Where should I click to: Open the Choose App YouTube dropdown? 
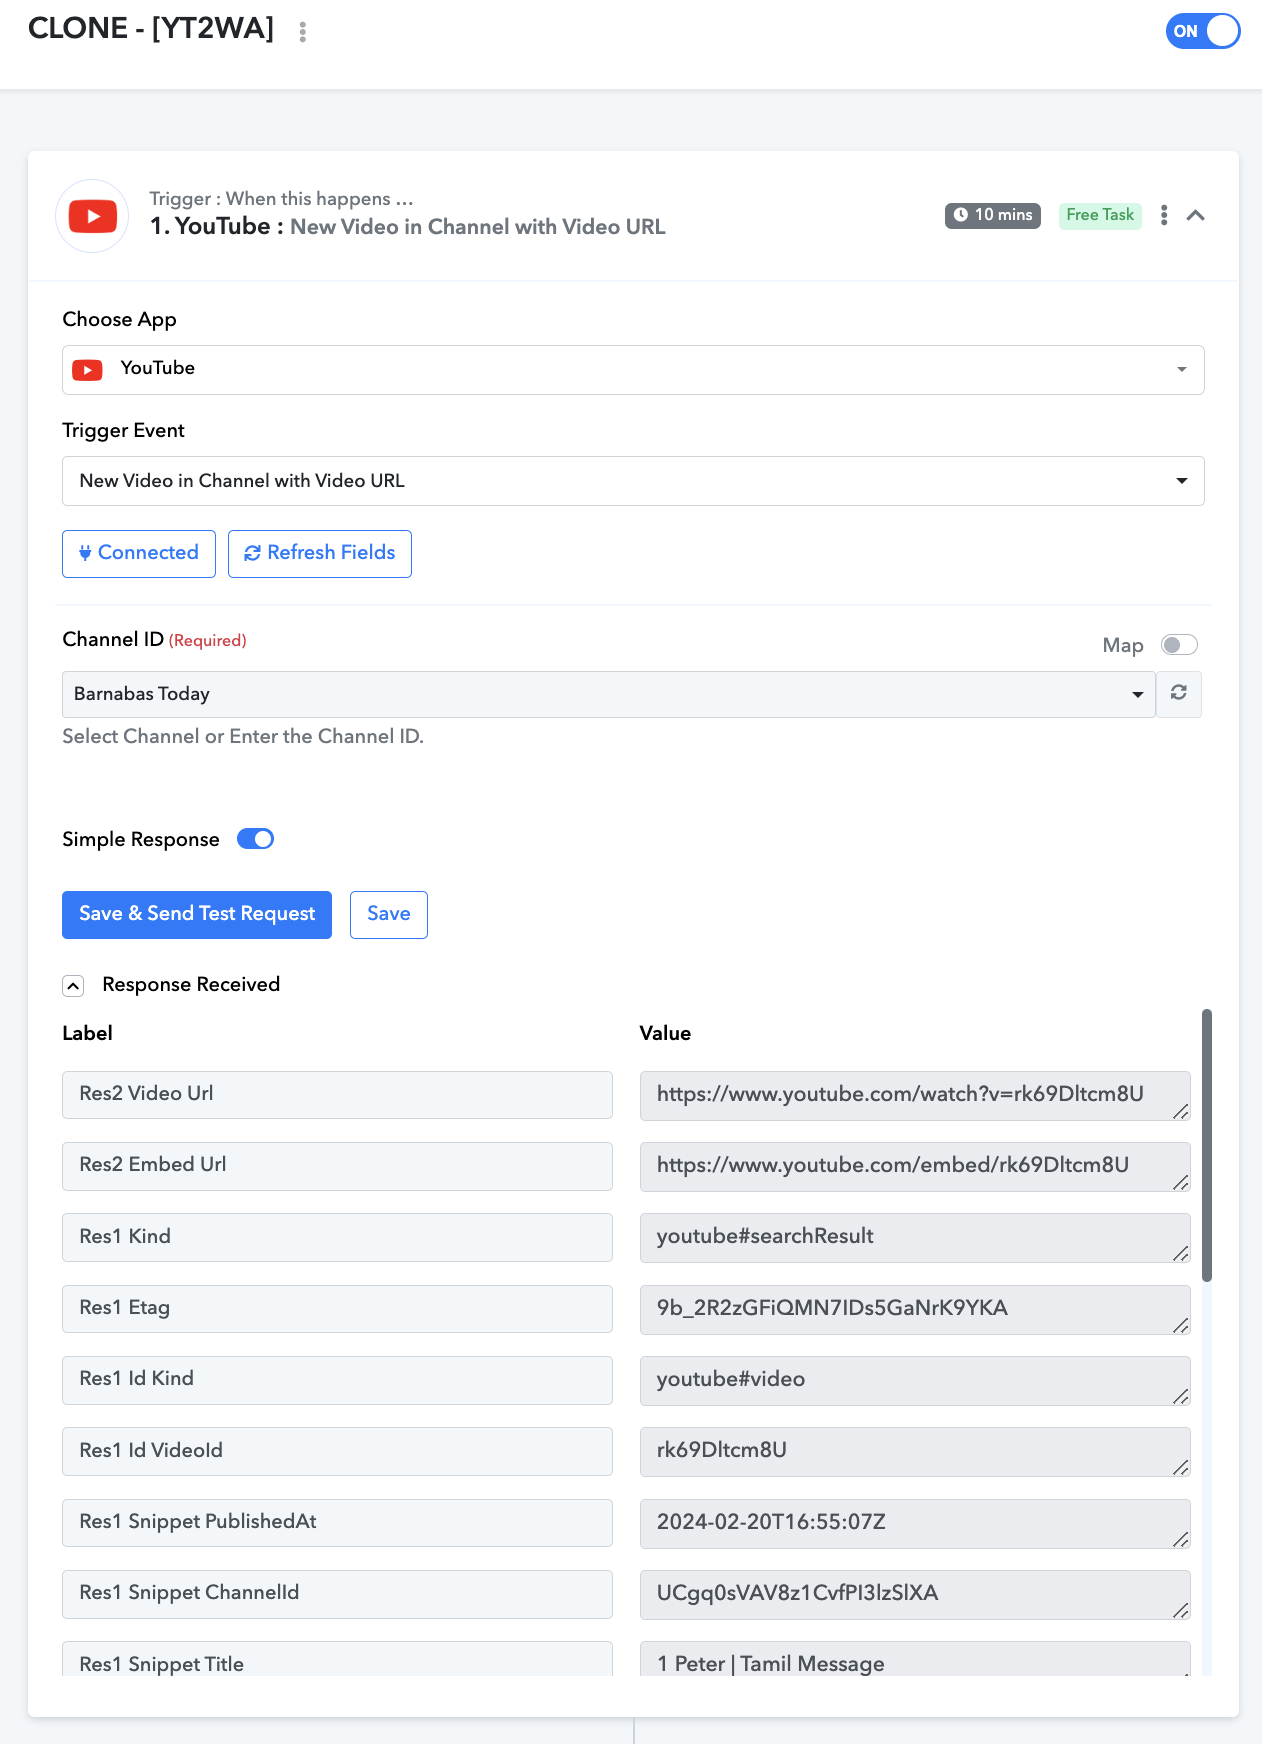point(633,370)
